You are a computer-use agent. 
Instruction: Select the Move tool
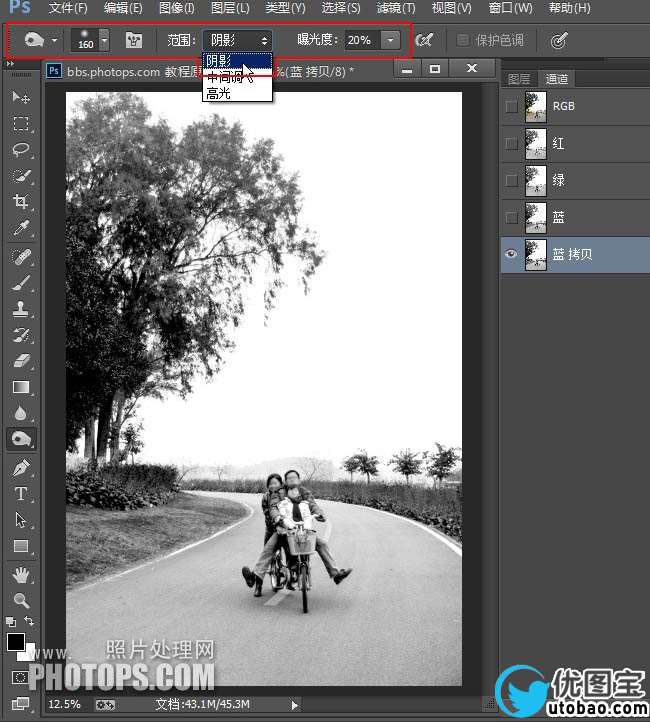pyautogui.click(x=21, y=97)
